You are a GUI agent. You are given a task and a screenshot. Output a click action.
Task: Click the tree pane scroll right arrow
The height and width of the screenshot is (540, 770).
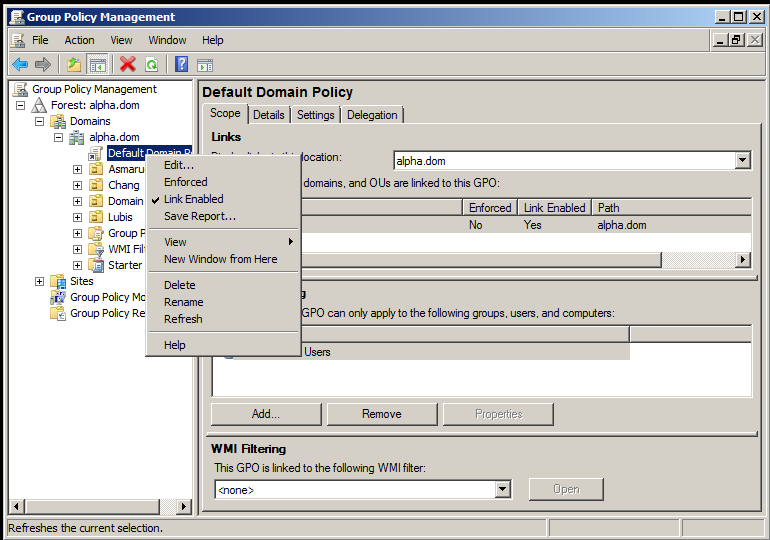coord(184,506)
